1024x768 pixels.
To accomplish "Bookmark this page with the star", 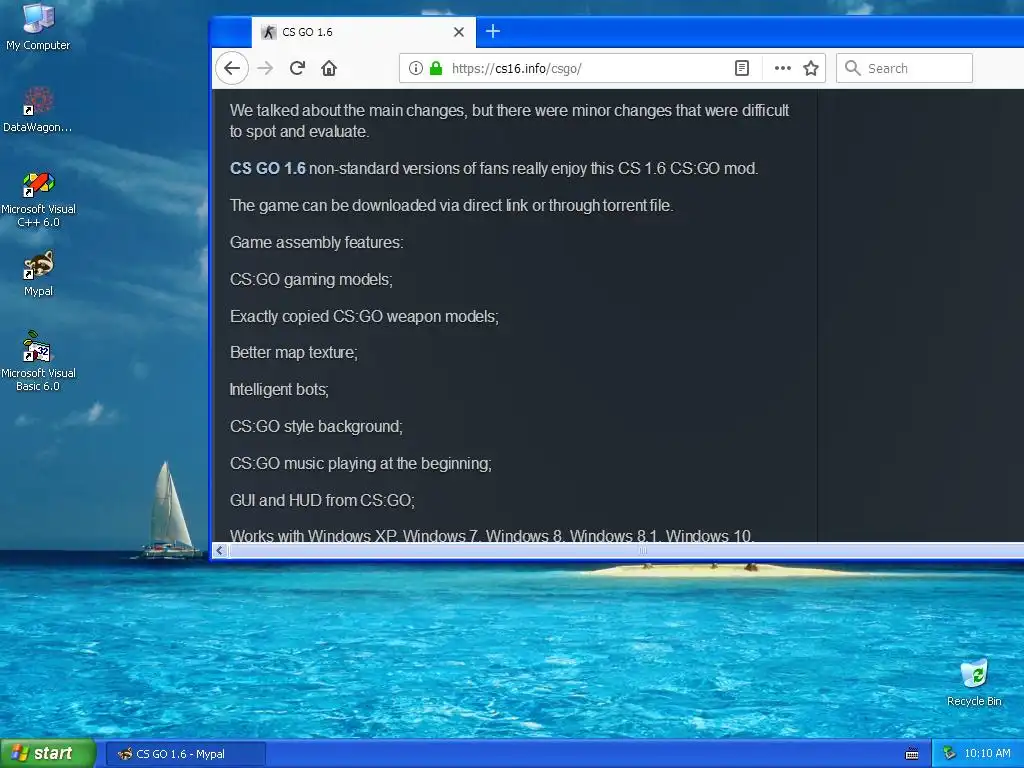I will 811,68.
